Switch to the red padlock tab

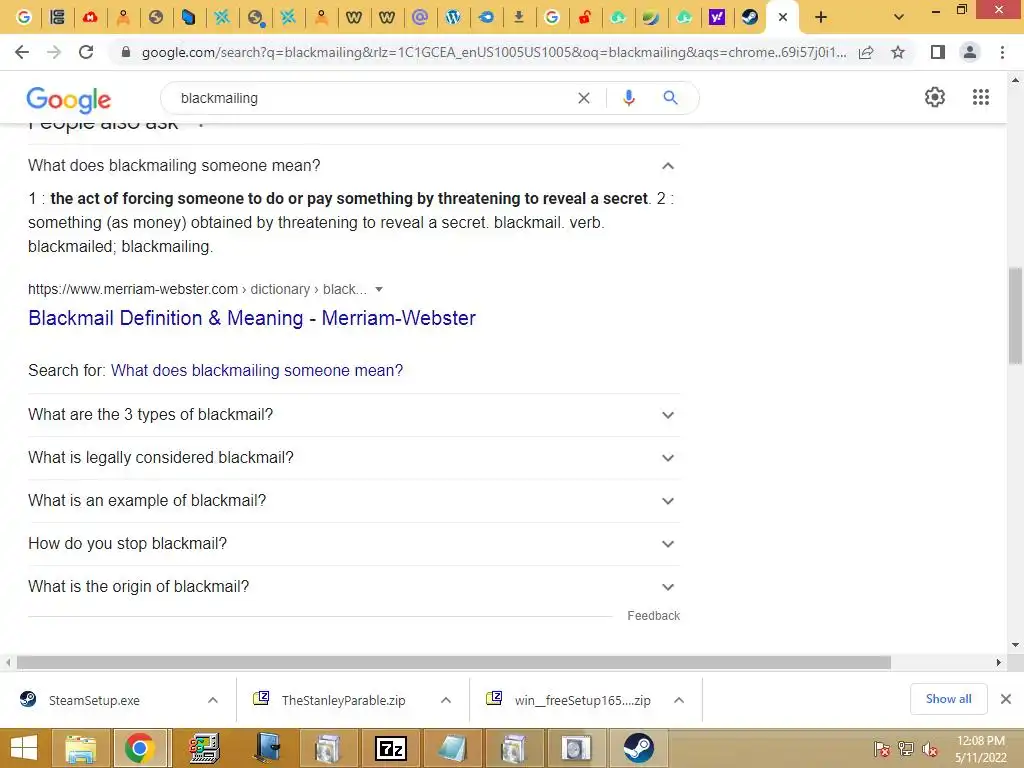[x=585, y=18]
